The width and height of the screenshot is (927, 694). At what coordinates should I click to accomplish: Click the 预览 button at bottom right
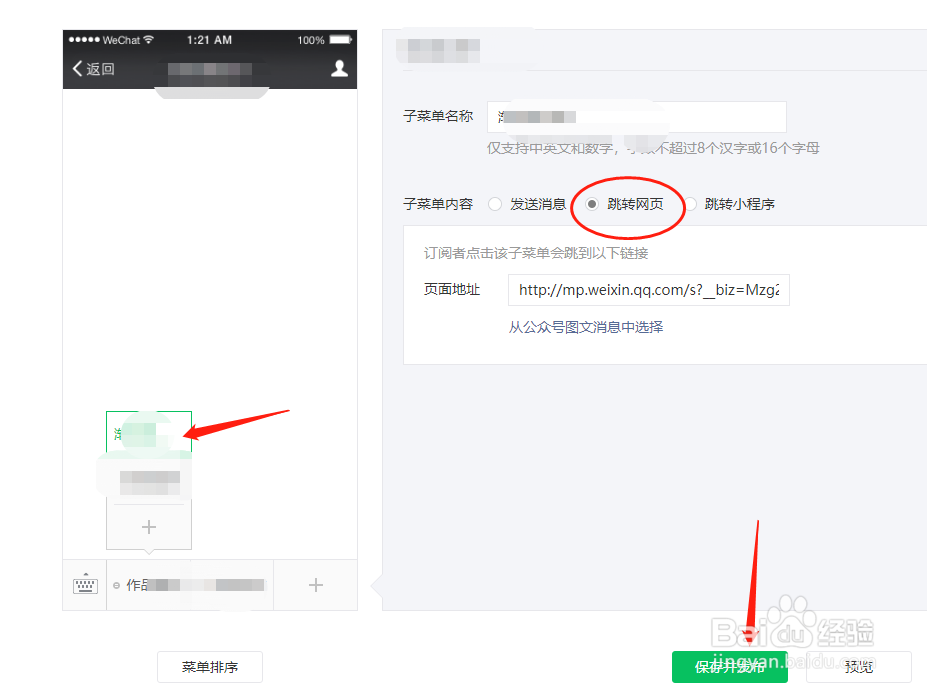[859, 666]
